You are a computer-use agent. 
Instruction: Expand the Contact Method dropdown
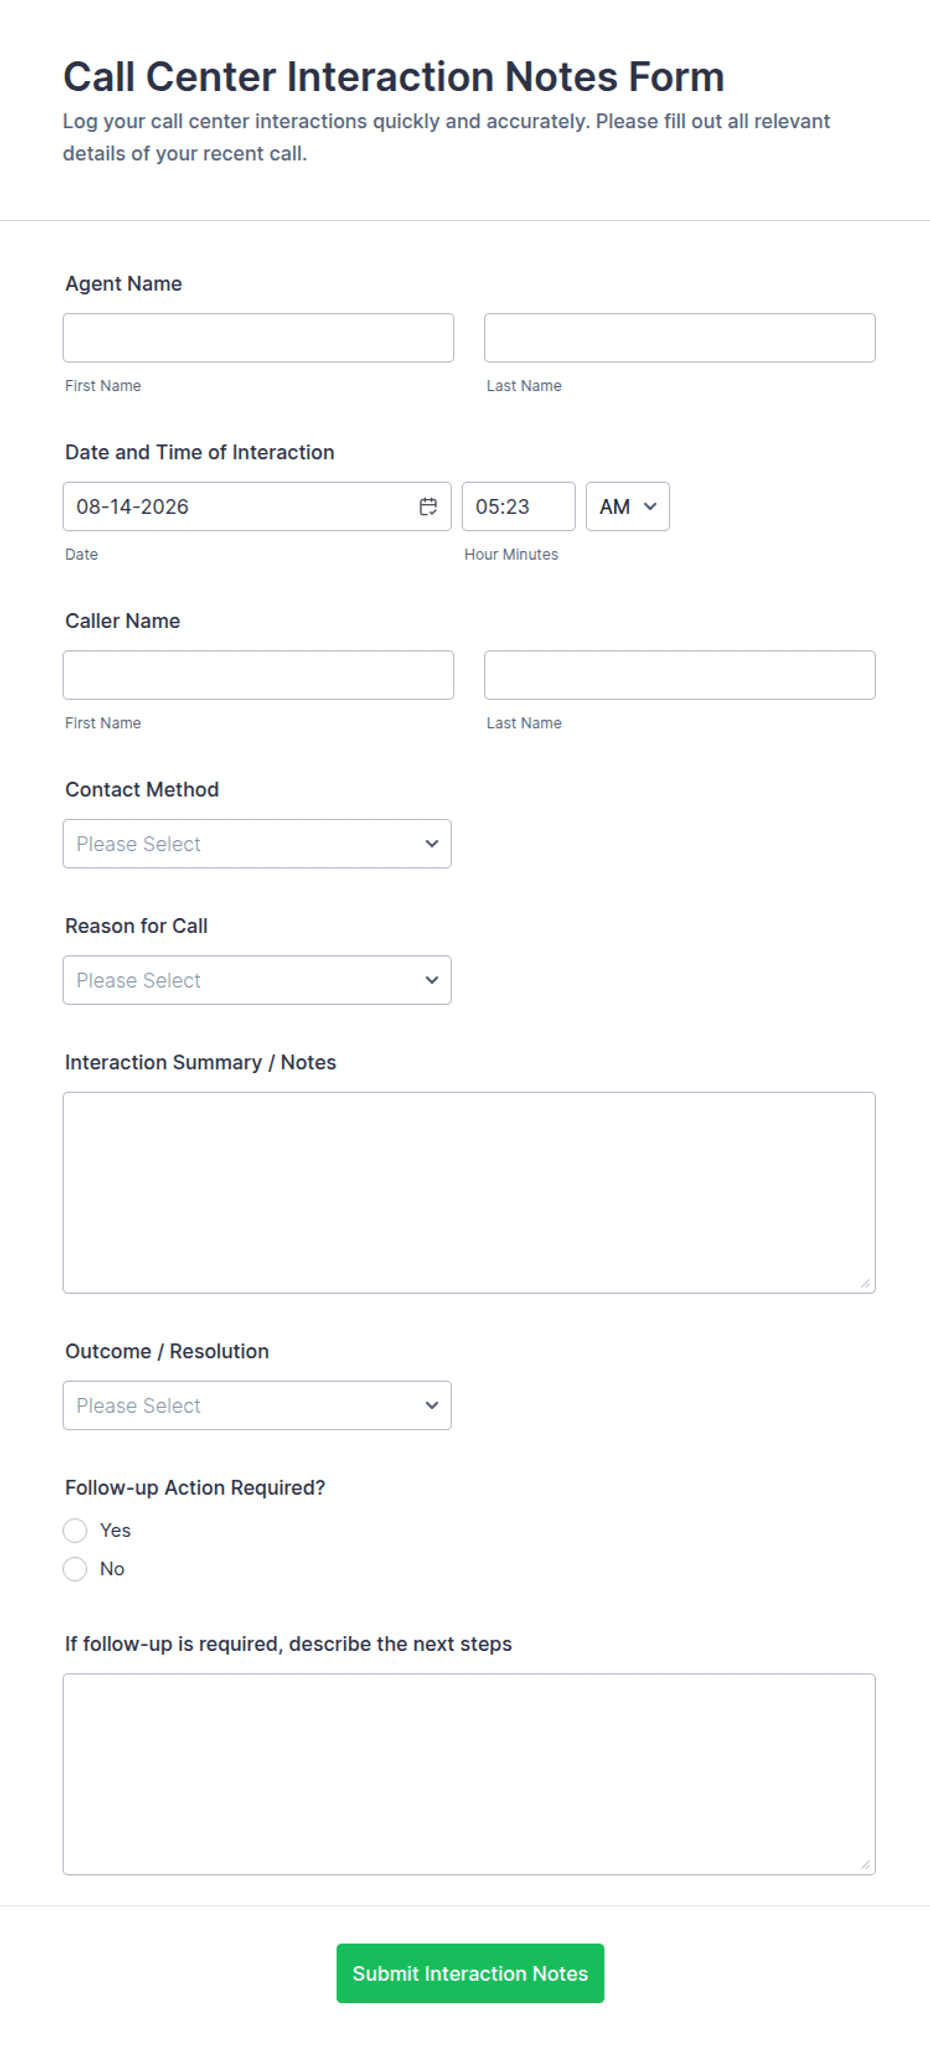(257, 844)
